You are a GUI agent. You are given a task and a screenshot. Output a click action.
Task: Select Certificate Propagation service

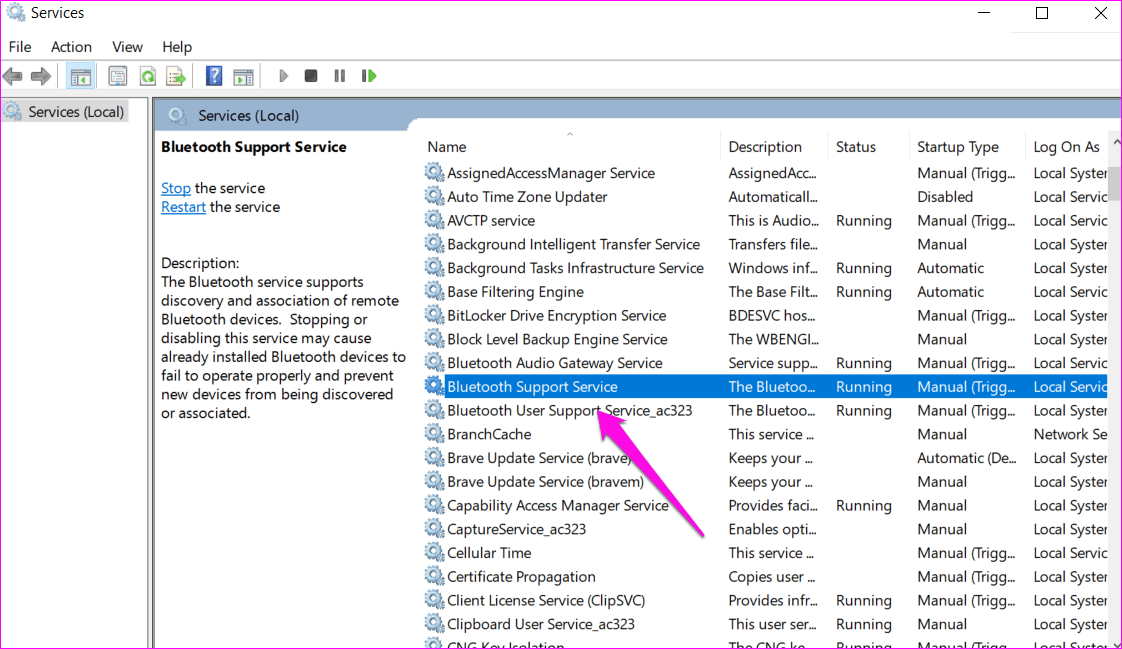coord(765,576)
